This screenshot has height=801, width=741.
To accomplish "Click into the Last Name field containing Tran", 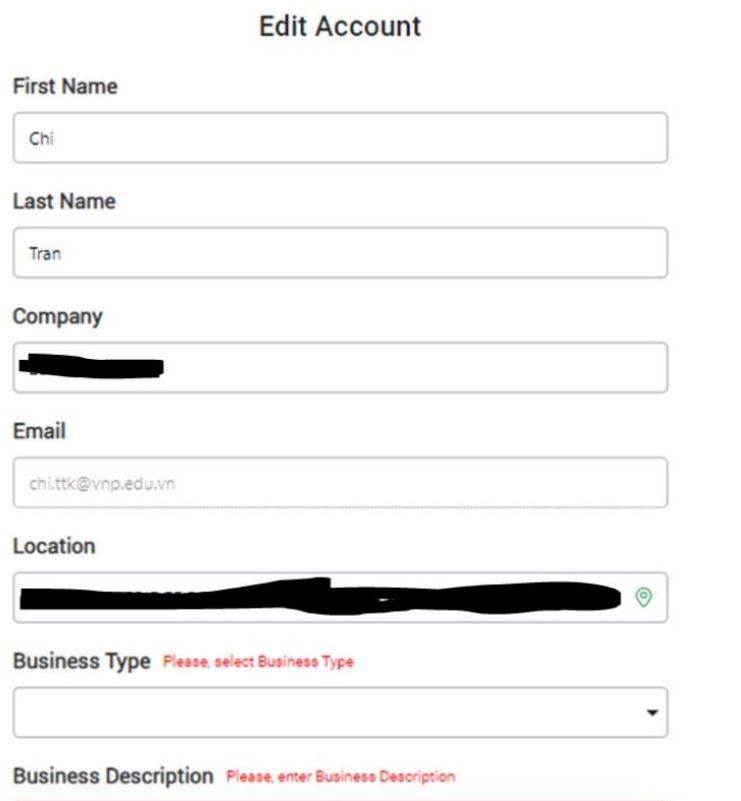I will coord(340,253).
